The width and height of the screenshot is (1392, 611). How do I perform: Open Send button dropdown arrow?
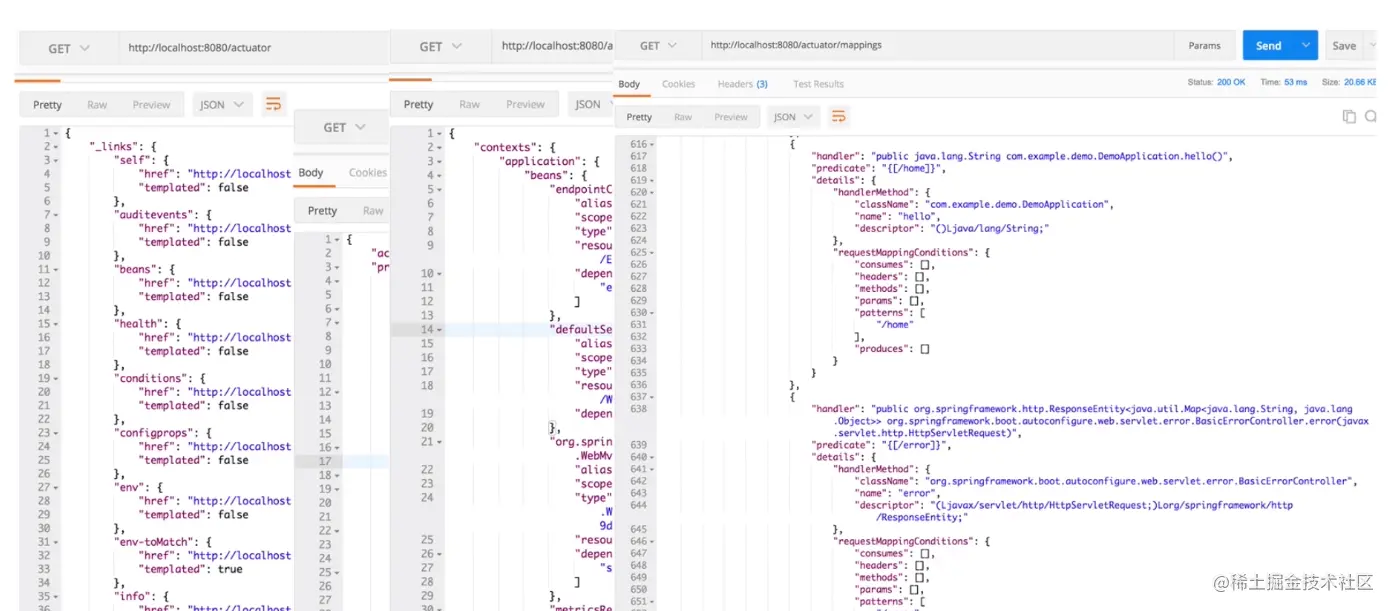point(1306,45)
